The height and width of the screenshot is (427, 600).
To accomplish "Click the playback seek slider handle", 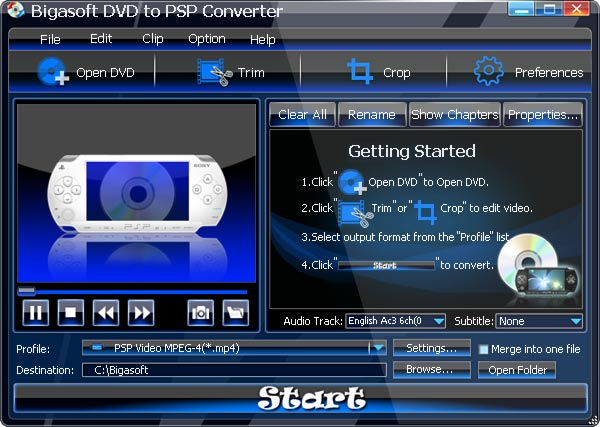I will [x=26, y=291].
